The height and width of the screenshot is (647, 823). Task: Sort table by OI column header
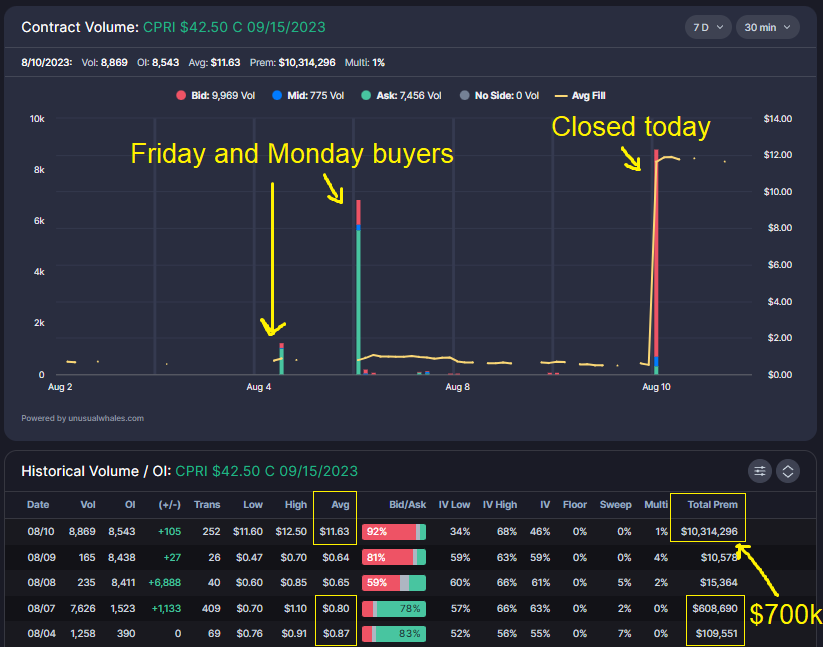pos(130,505)
